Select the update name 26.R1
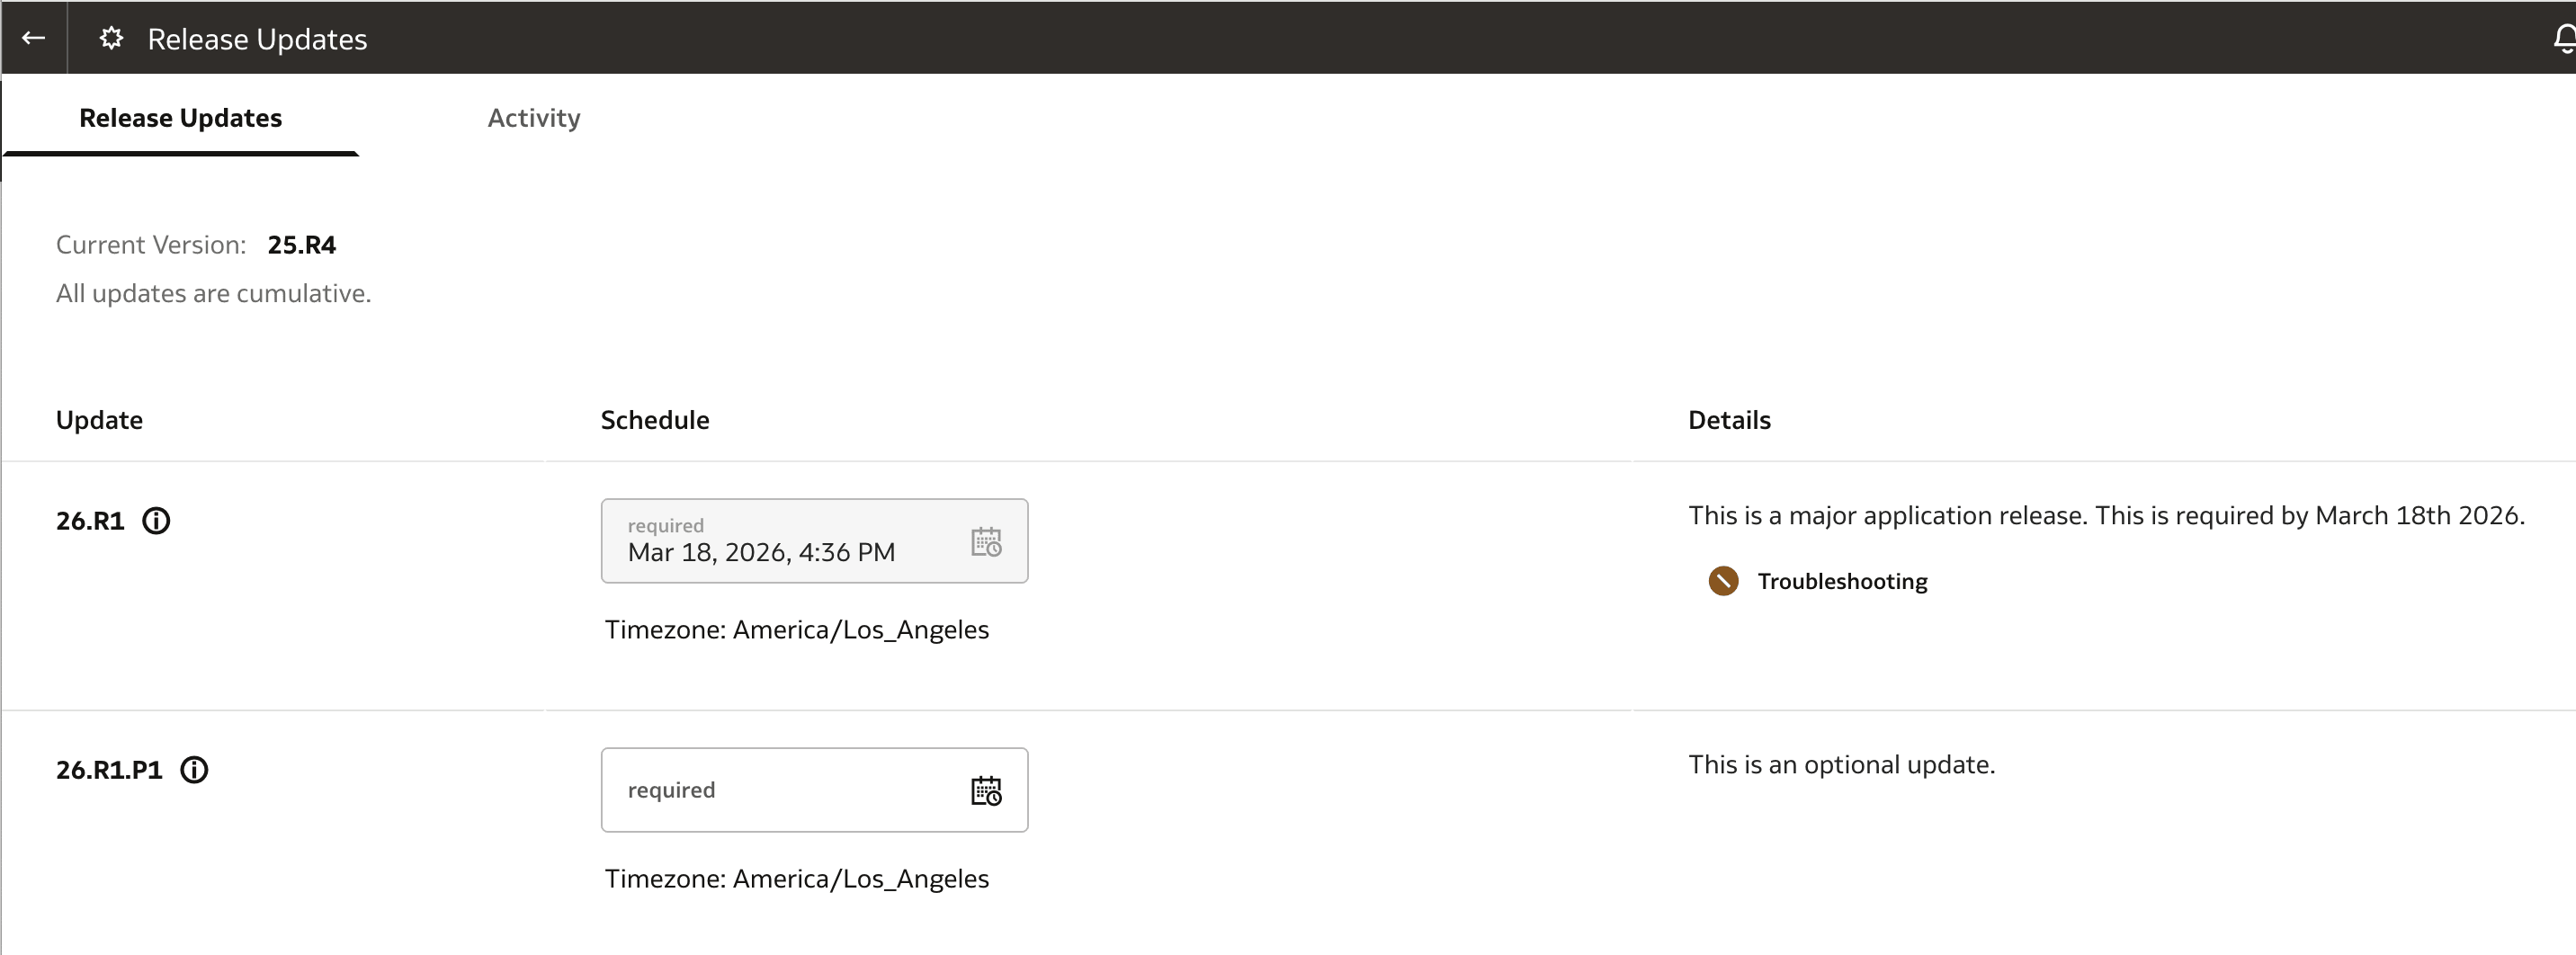This screenshot has width=2576, height=955. [x=89, y=520]
